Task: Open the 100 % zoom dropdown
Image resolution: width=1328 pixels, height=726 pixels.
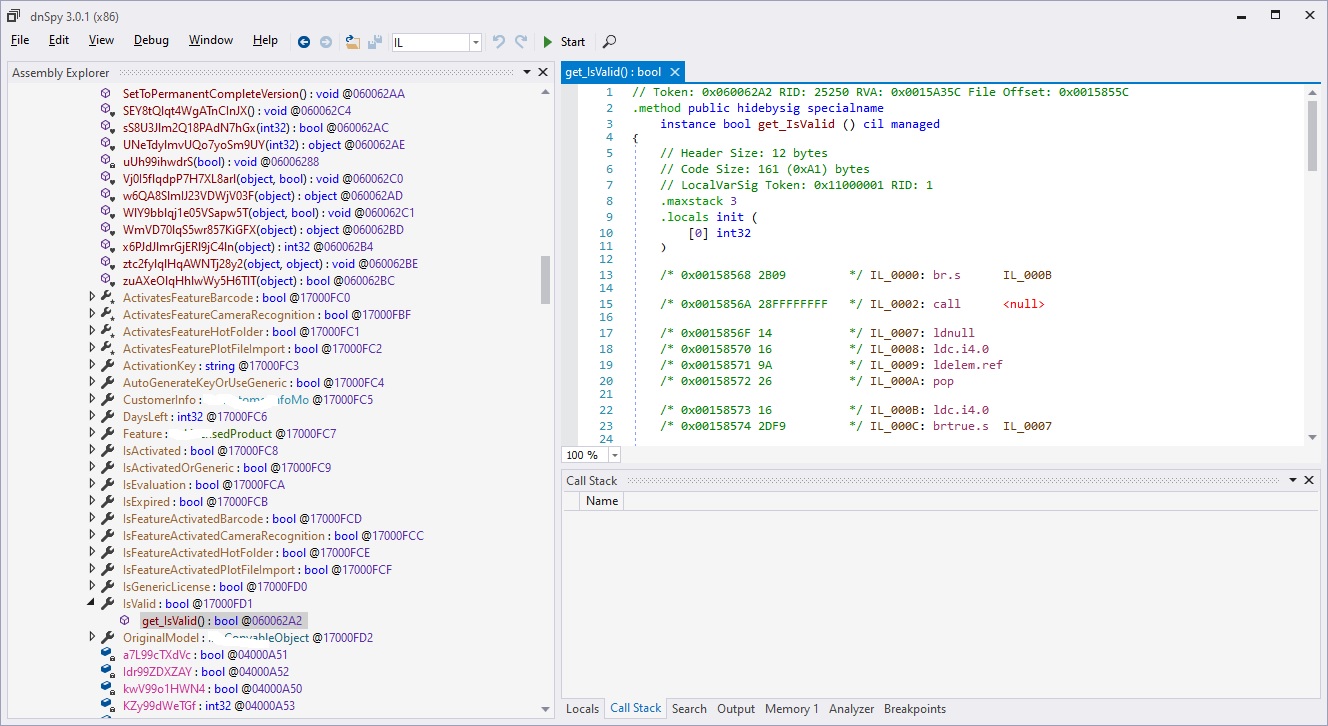Action: click(614, 455)
